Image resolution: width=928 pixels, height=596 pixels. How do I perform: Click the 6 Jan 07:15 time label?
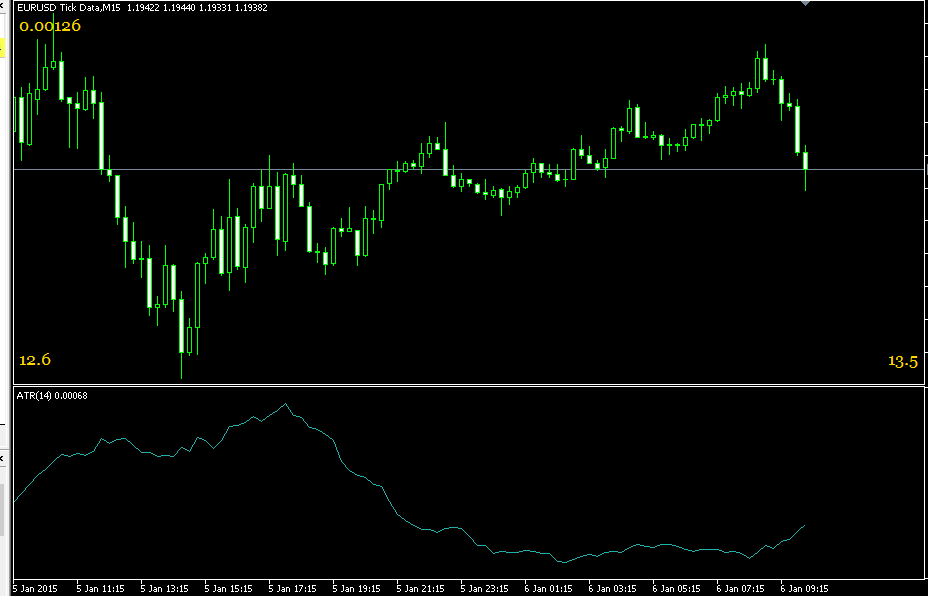tap(740, 589)
